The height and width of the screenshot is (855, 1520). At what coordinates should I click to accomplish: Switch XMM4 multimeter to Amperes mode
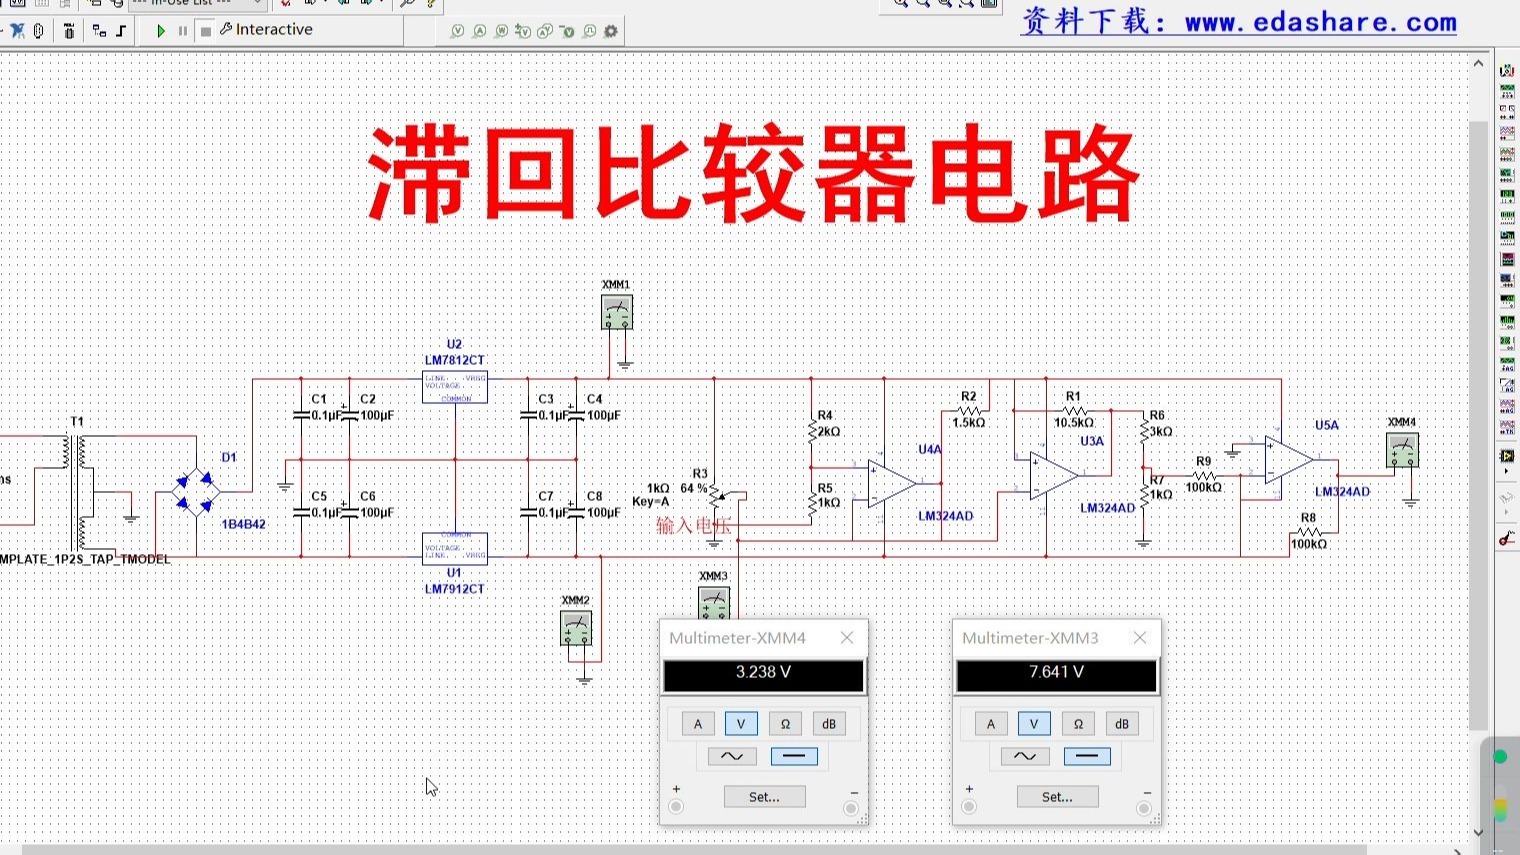click(x=697, y=723)
